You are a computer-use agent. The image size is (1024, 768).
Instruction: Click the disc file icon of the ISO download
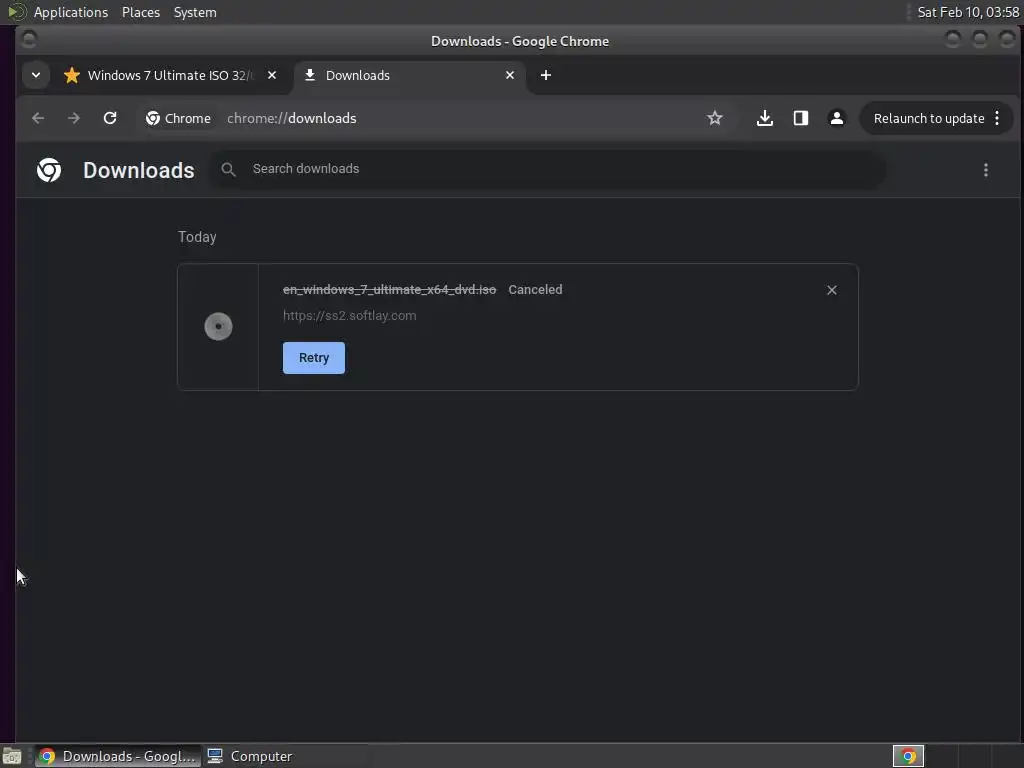pos(218,327)
